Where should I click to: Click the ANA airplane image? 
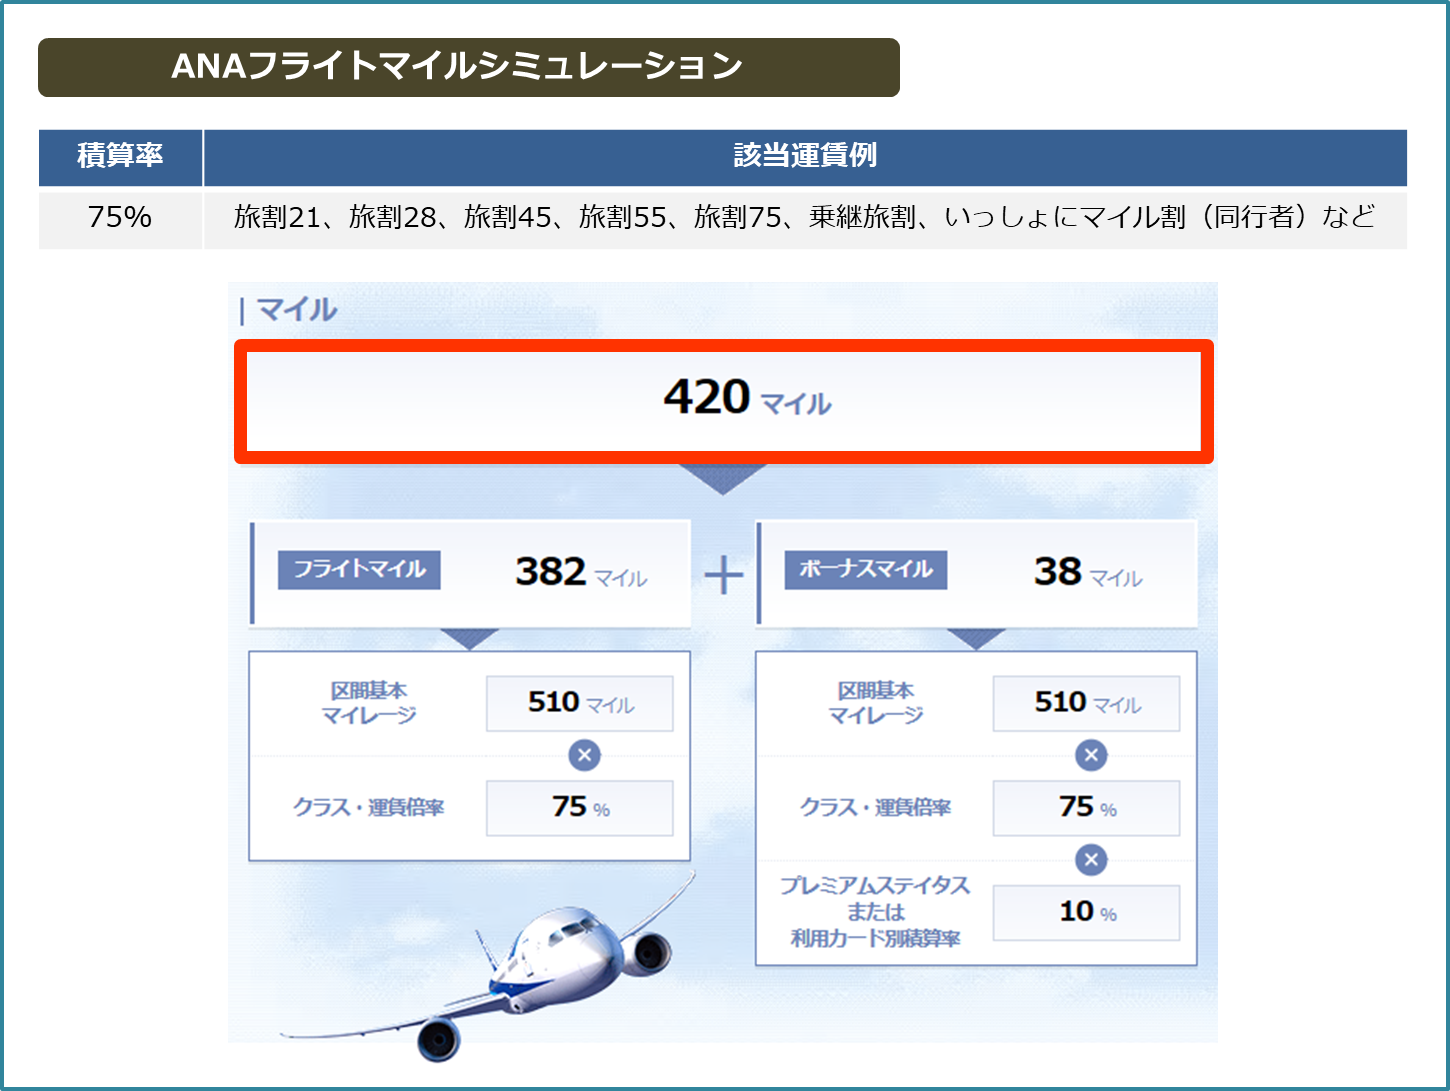488,967
